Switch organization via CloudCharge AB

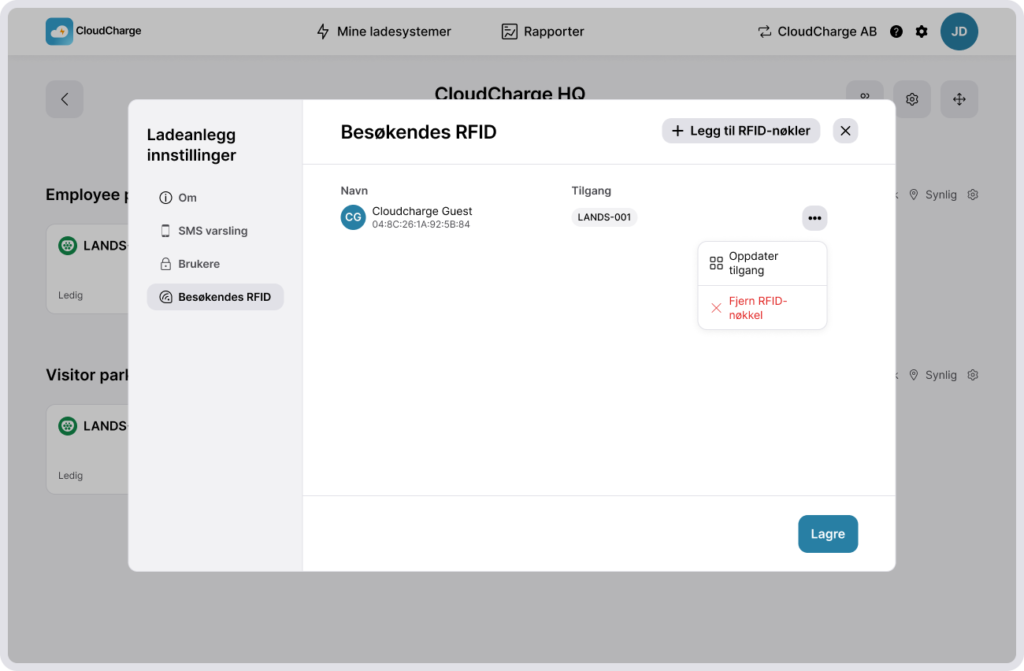pos(817,31)
